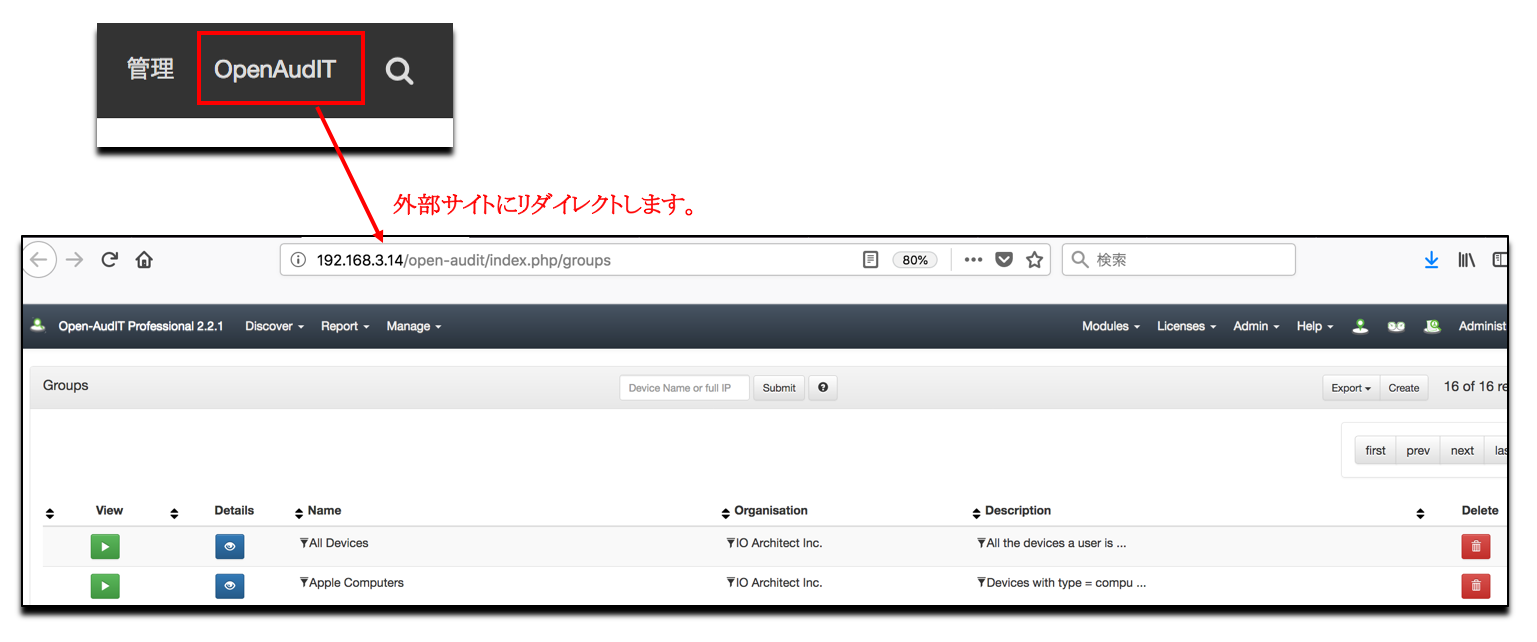Click the site information icon in the address bar

[298, 260]
